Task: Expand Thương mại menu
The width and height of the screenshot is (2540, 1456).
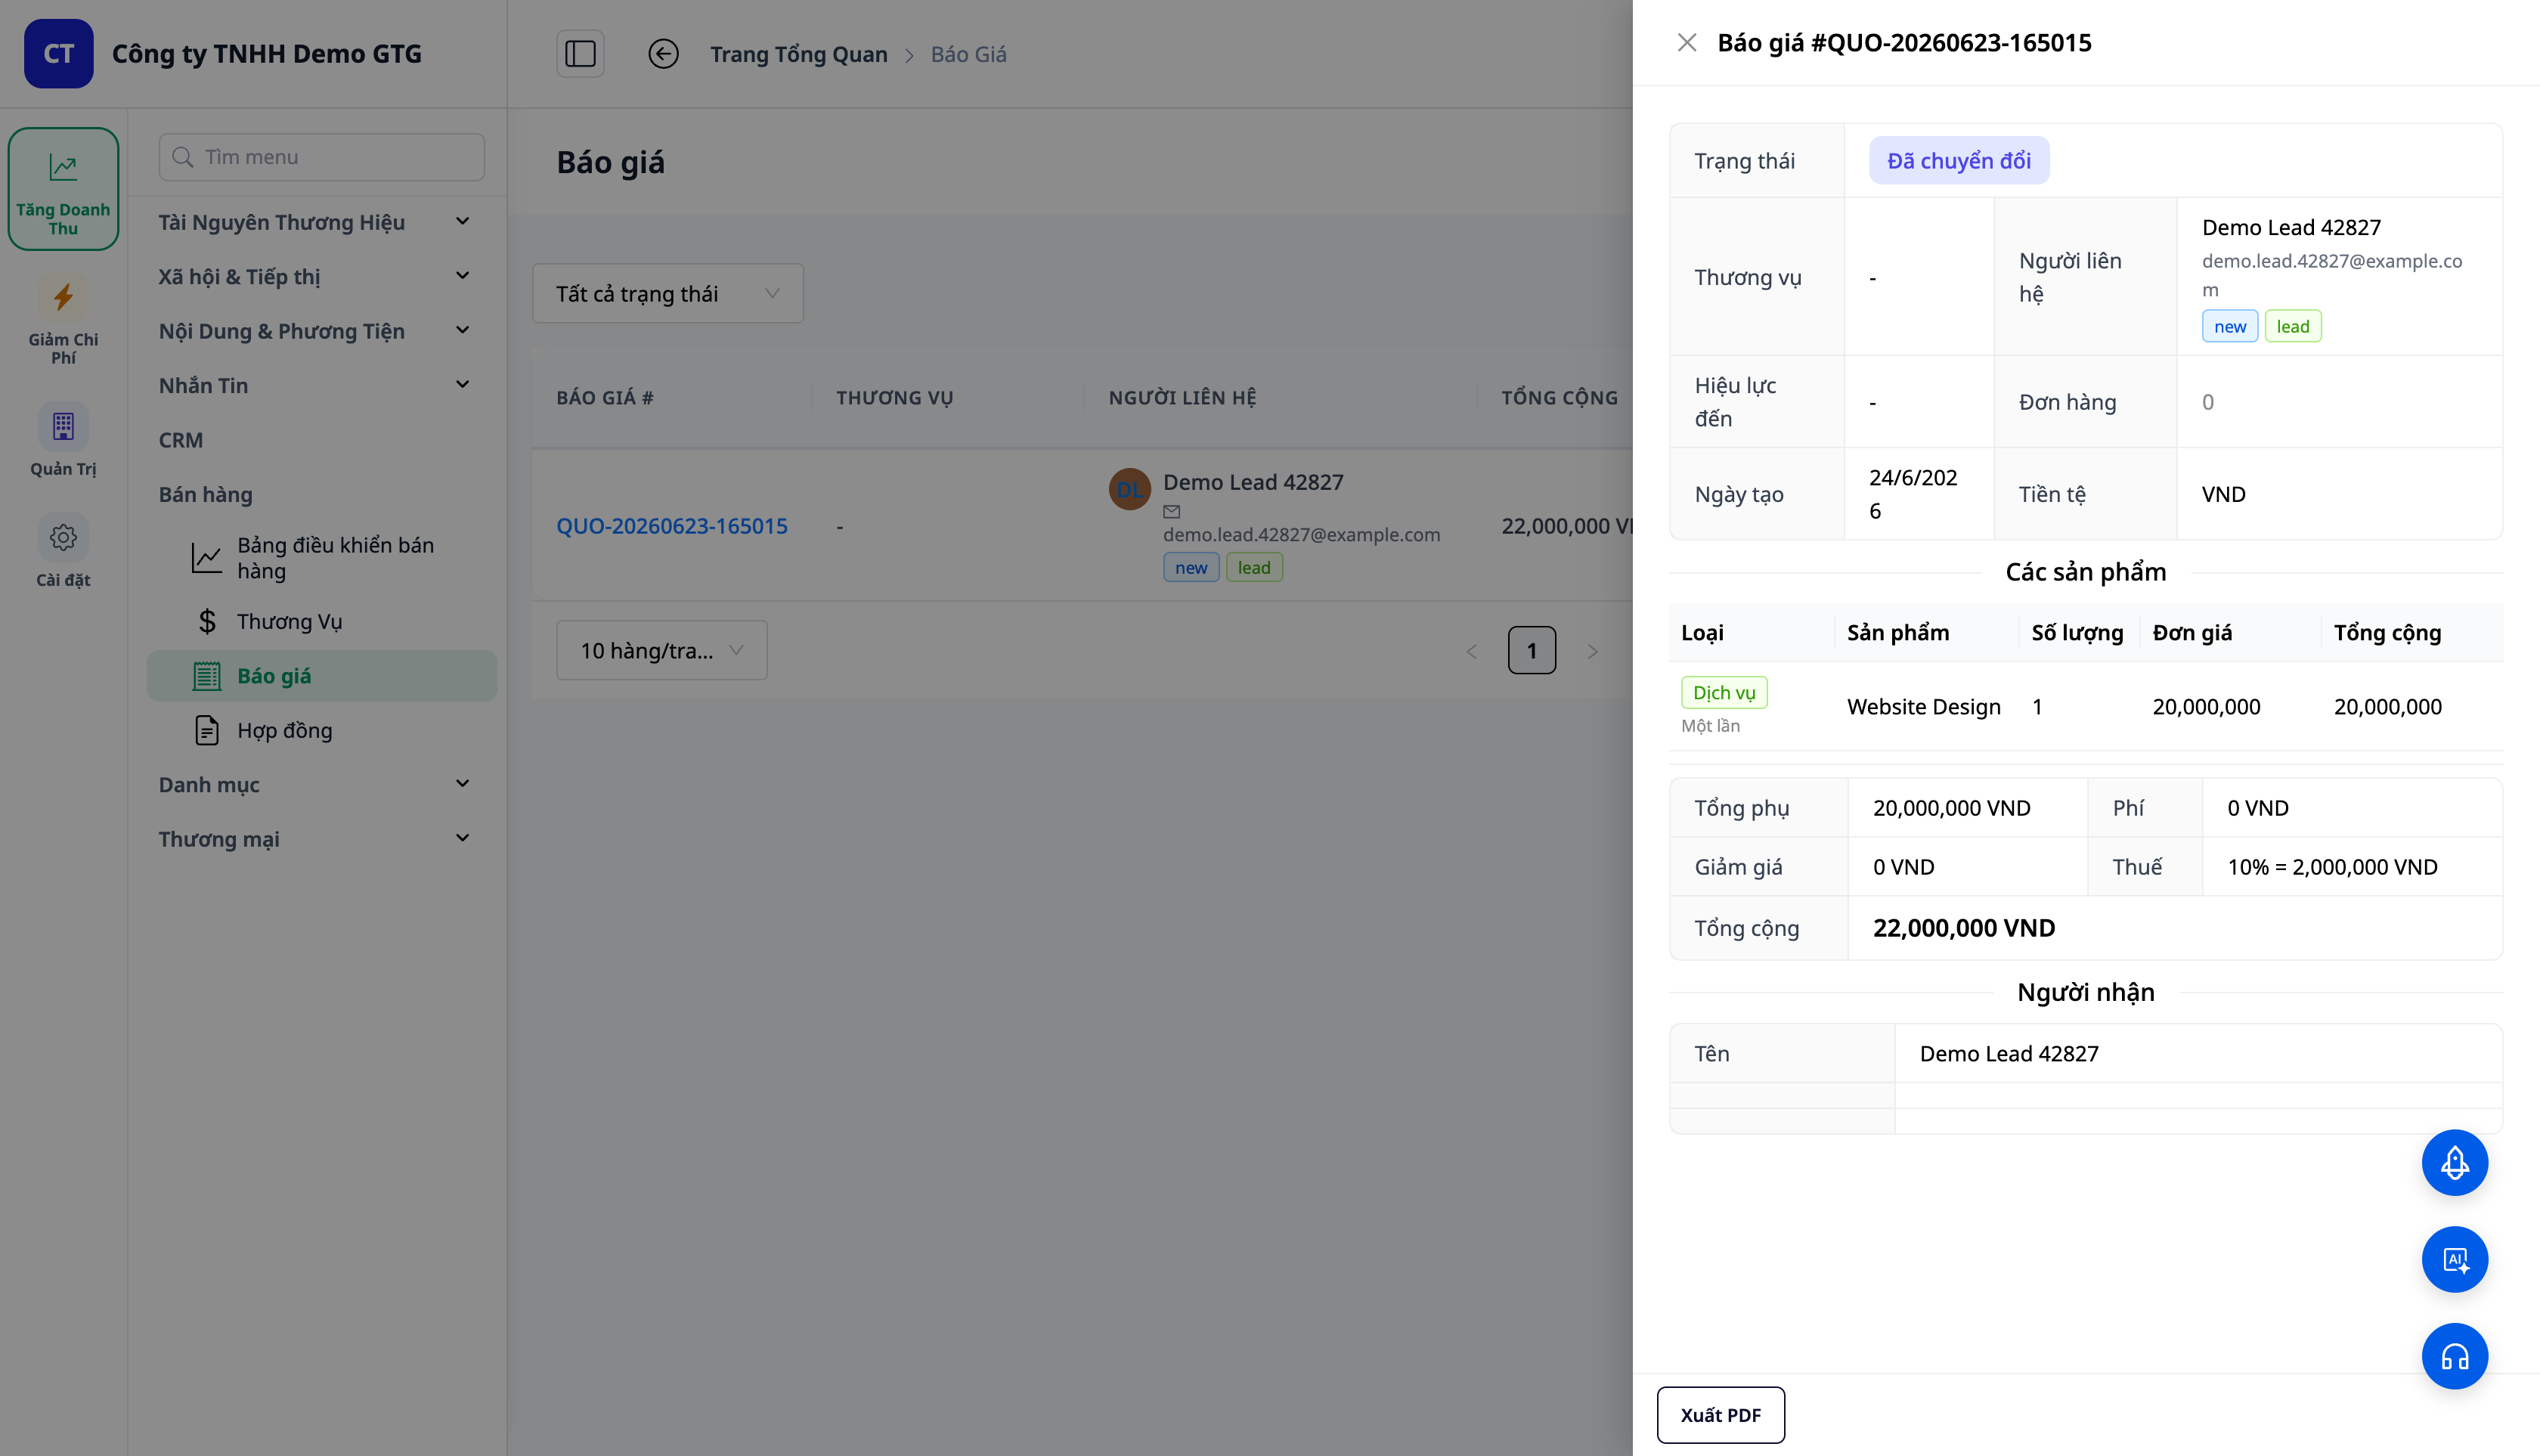Action: [x=314, y=839]
